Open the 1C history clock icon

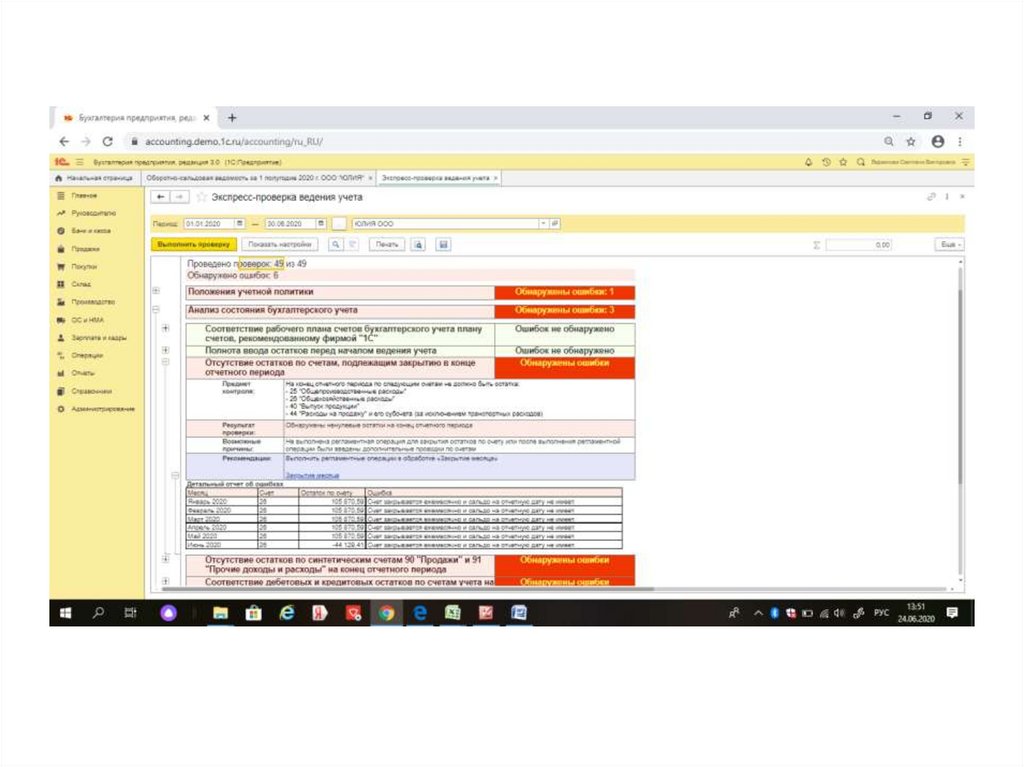pyautogui.click(x=826, y=161)
